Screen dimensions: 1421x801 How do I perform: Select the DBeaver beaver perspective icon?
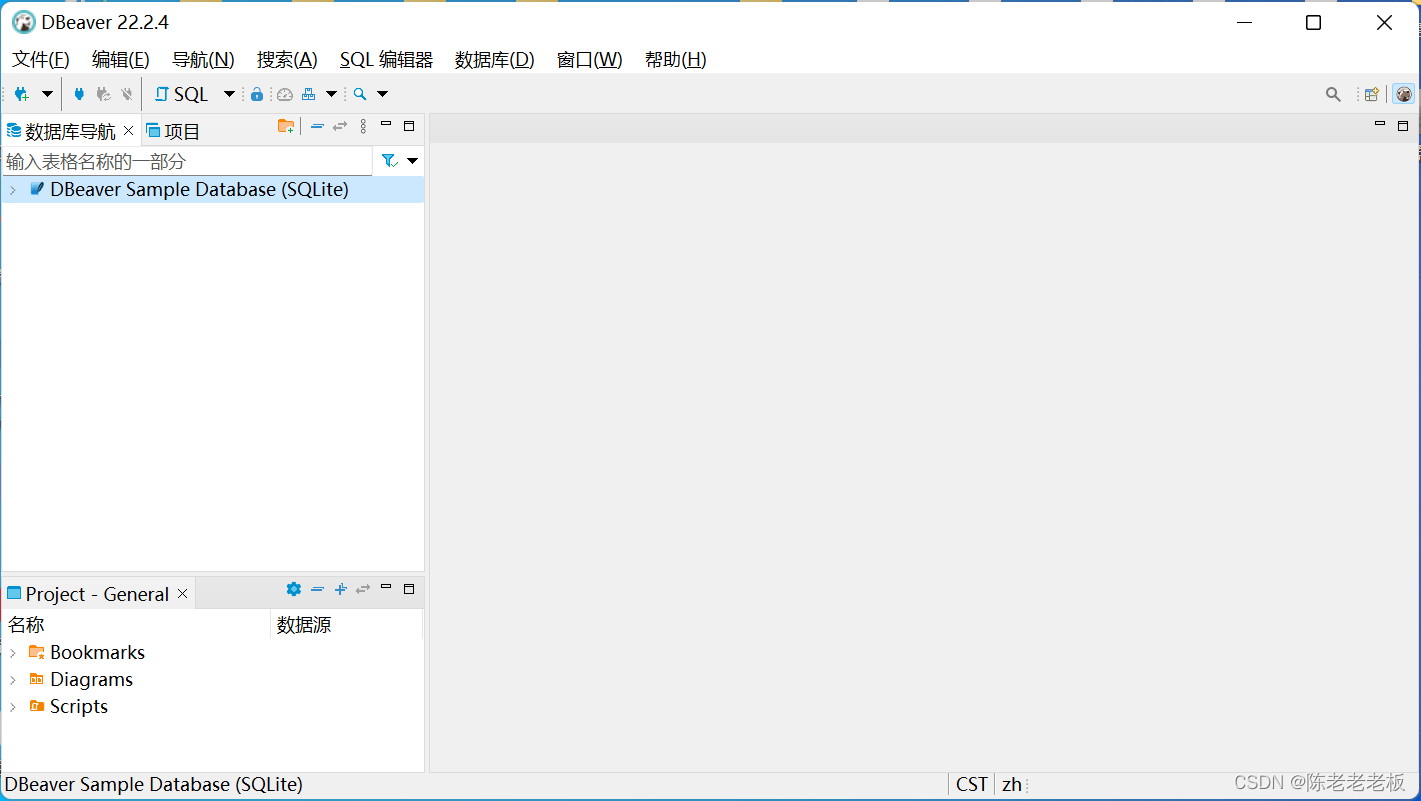tap(1404, 94)
